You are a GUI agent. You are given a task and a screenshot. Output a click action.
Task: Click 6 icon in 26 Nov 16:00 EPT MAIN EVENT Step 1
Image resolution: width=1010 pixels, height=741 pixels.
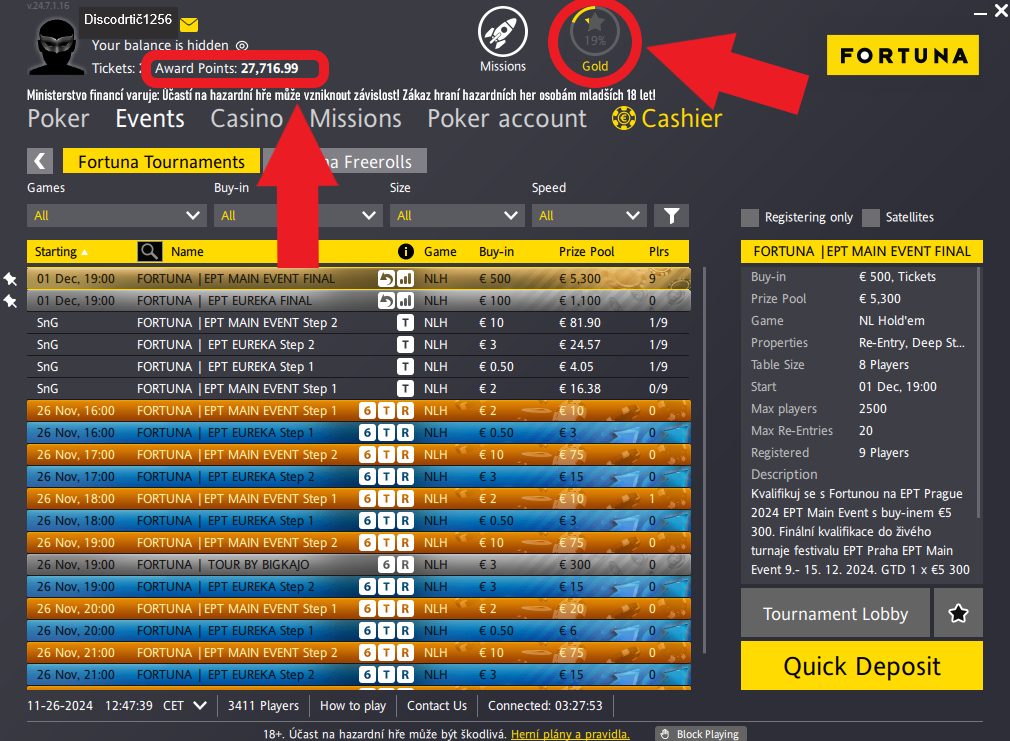pyautogui.click(x=367, y=411)
